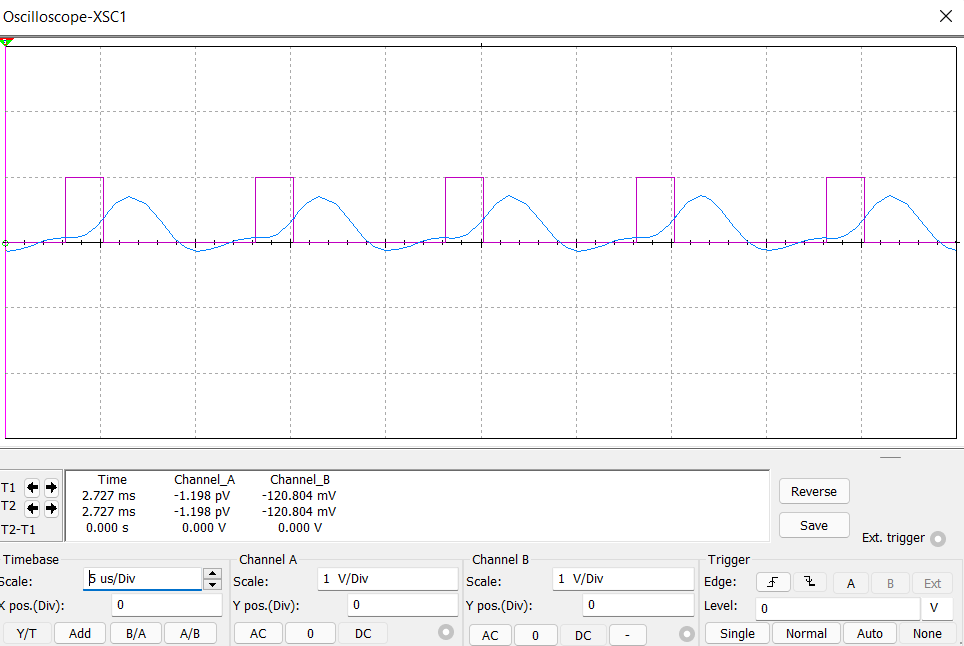This screenshot has width=964, height=646.
Task: Click Channel A terminal indicator
Action: 446,632
